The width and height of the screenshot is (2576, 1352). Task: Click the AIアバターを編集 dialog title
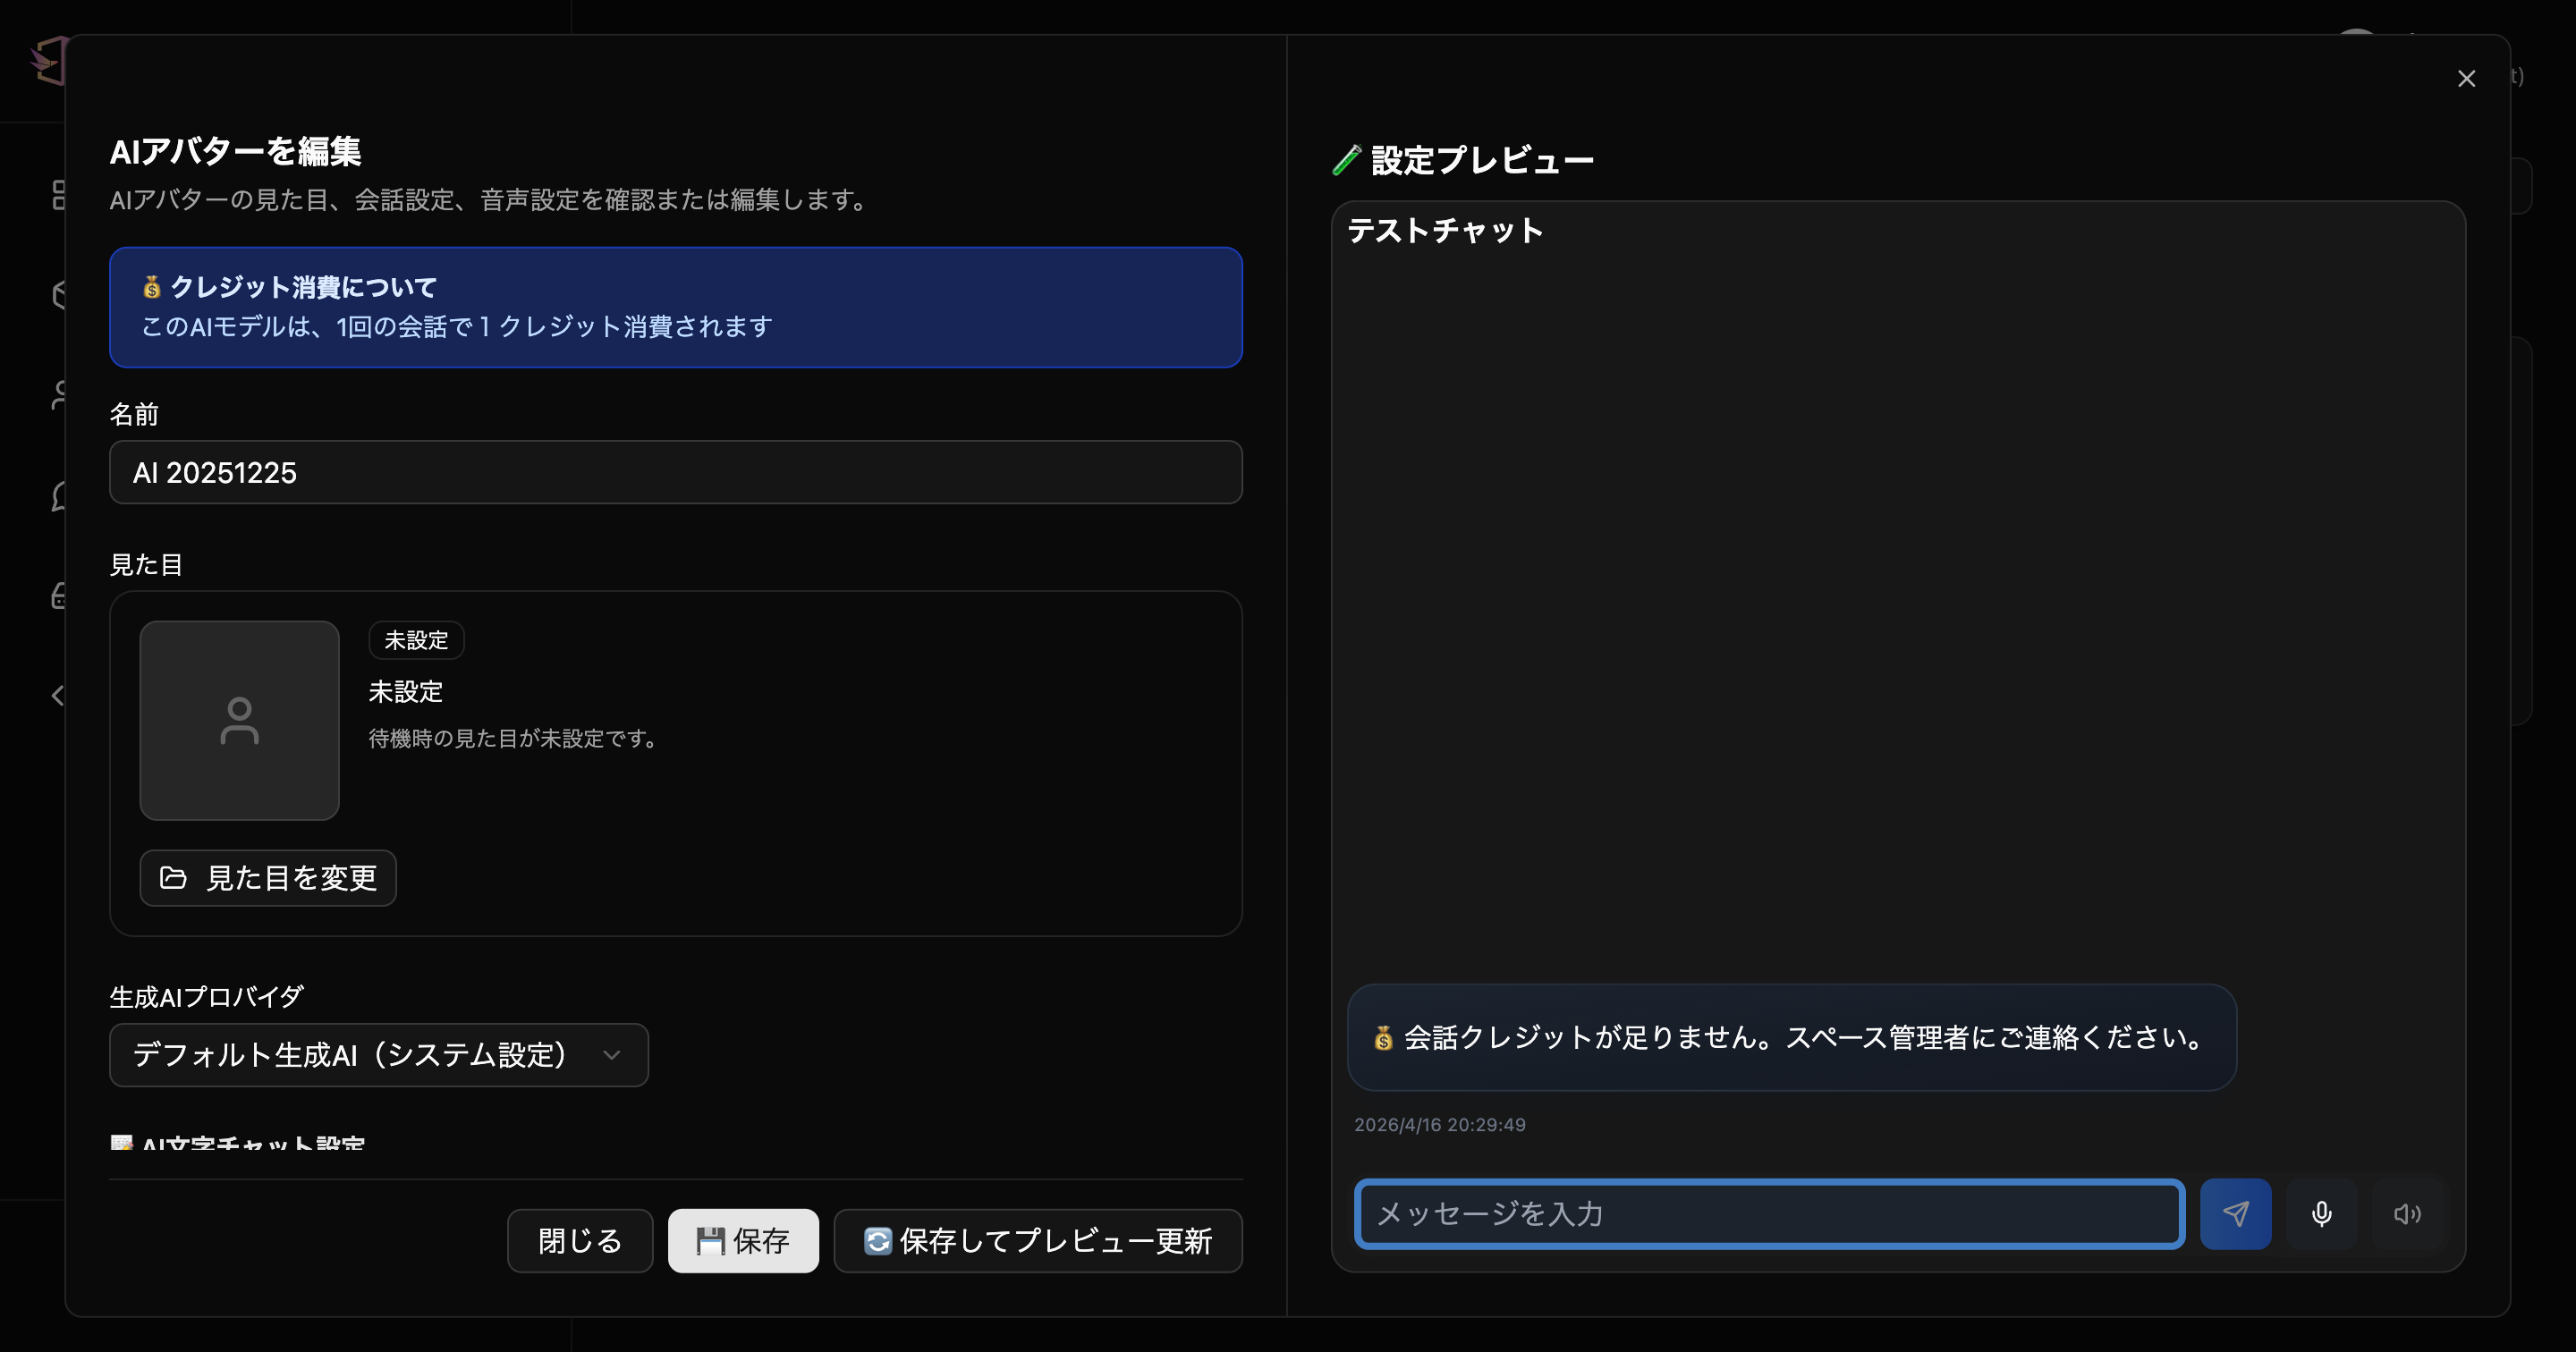(x=236, y=151)
